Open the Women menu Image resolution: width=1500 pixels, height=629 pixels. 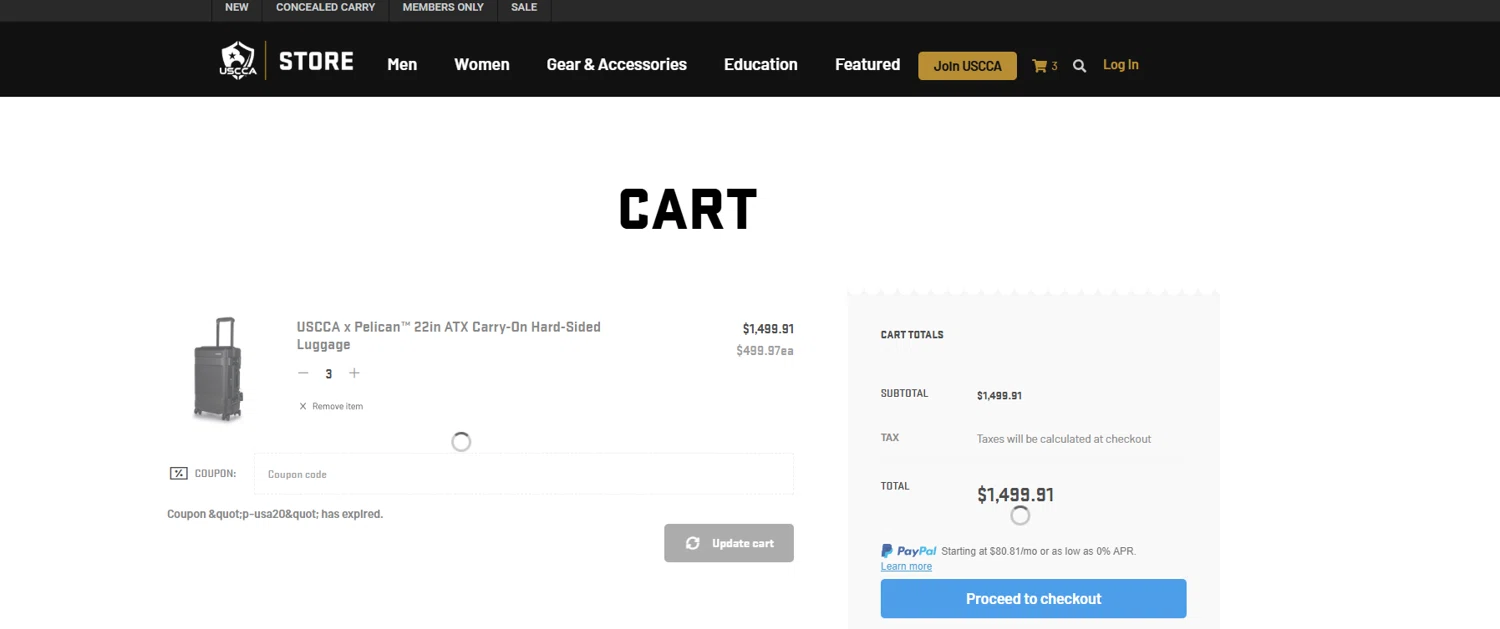[482, 65]
